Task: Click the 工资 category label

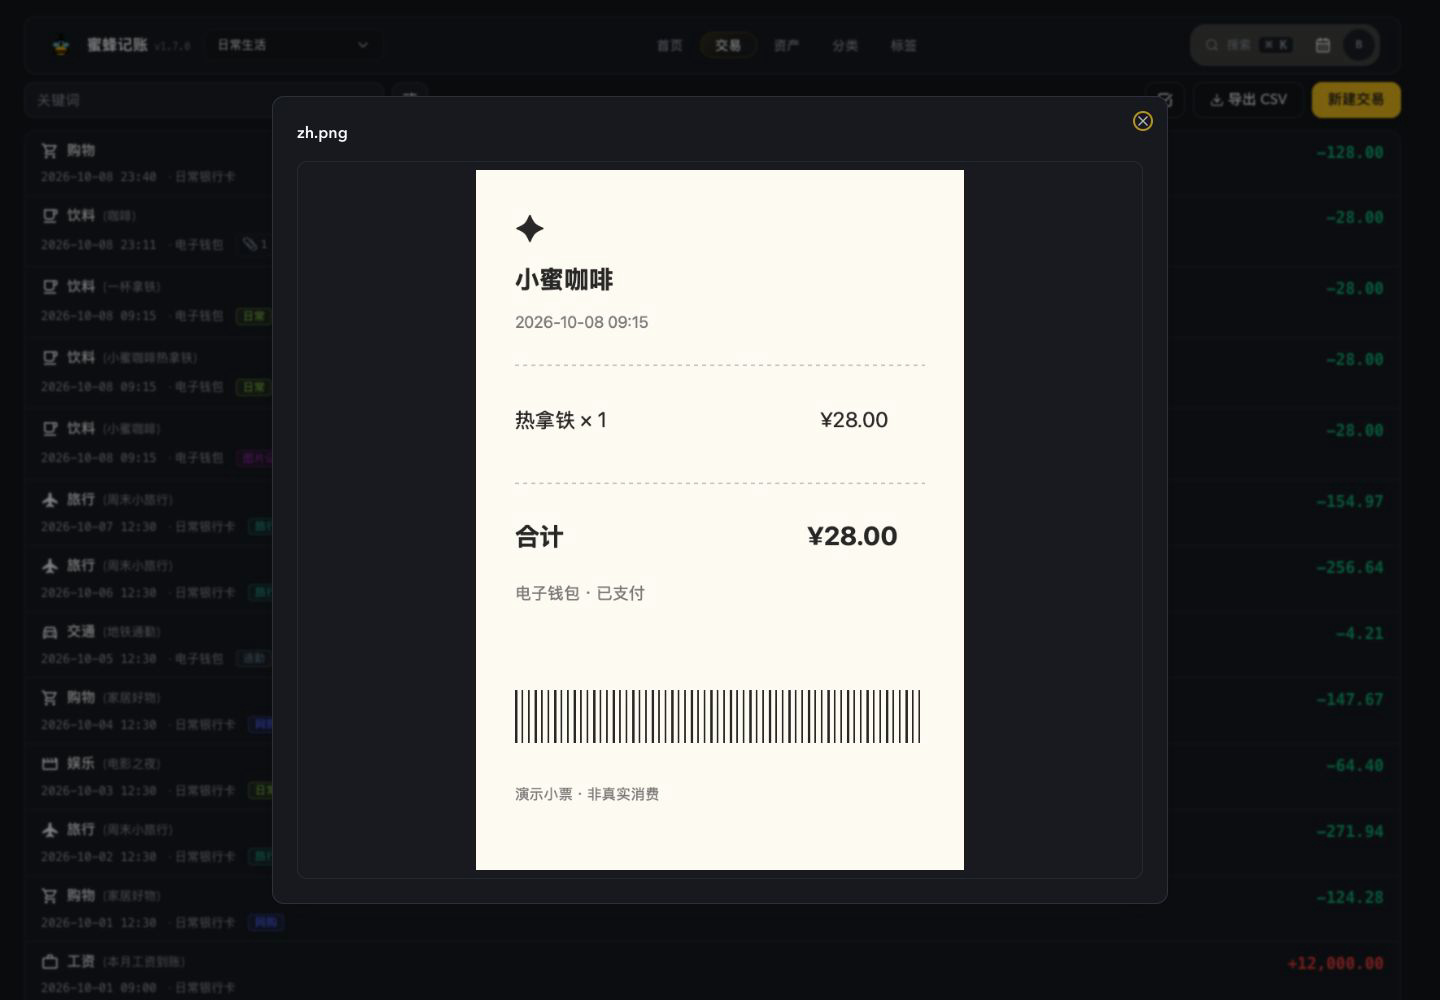Action: coord(81,962)
